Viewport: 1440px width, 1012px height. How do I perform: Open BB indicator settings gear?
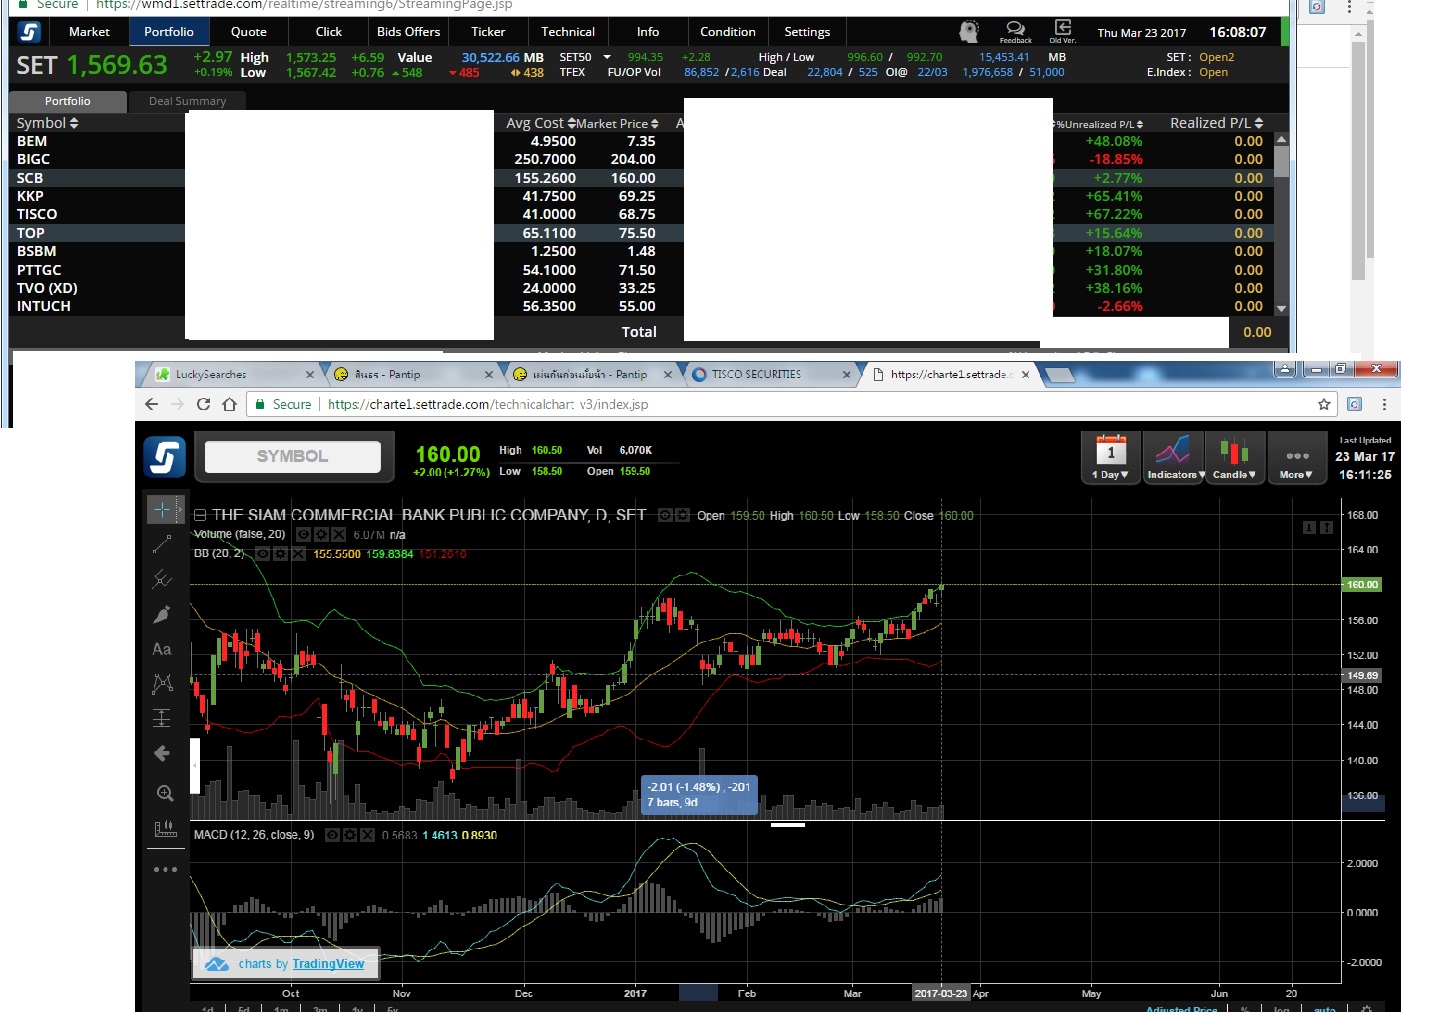pyautogui.click(x=280, y=553)
